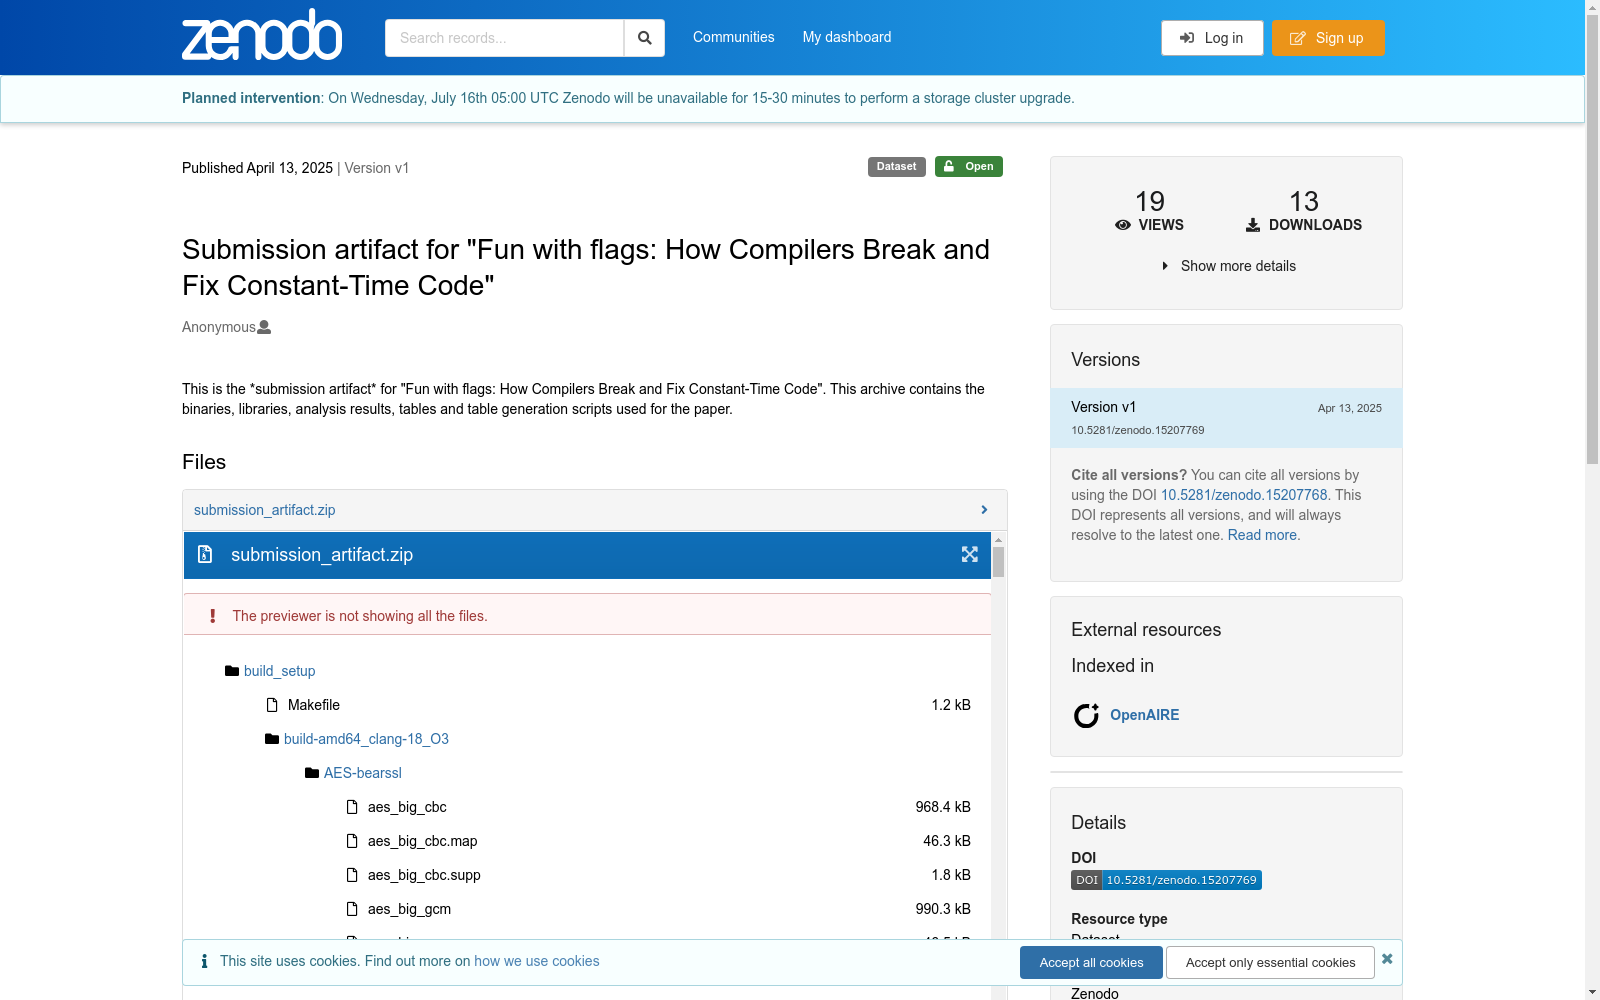
Task: Click the page scrollbar thumb
Action: pos(1592,238)
